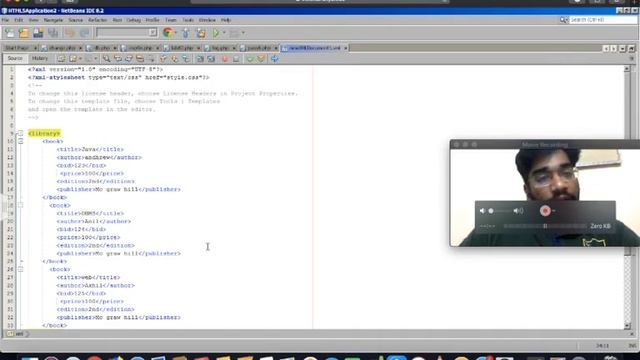This screenshot has width=640, height=360.
Task: Collapse the library element fold on line 9
Action: (20, 133)
